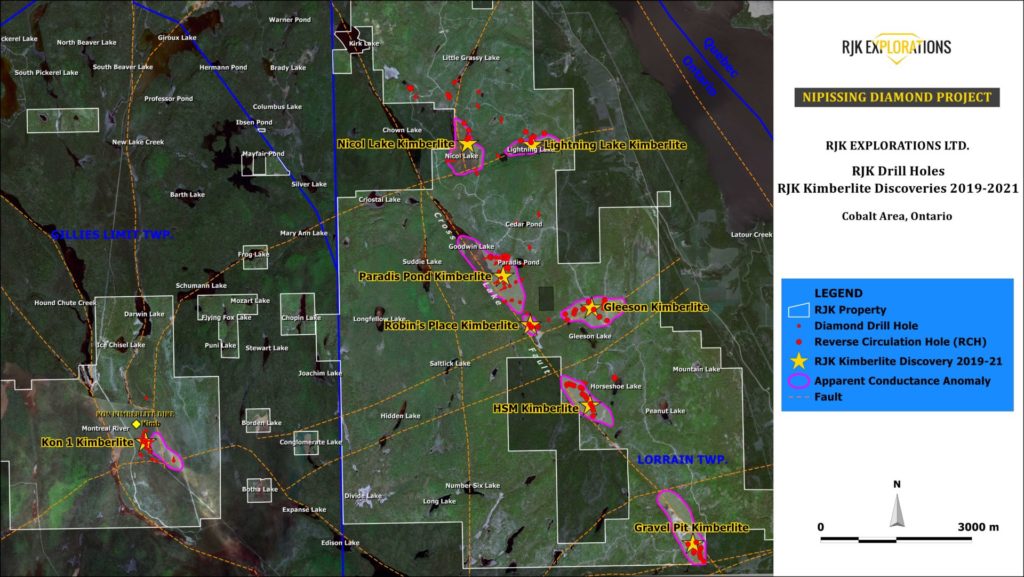1024x577 pixels.
Task: Click the 'South Pickerel Lake' label
Action: click(x=46, y=72)
